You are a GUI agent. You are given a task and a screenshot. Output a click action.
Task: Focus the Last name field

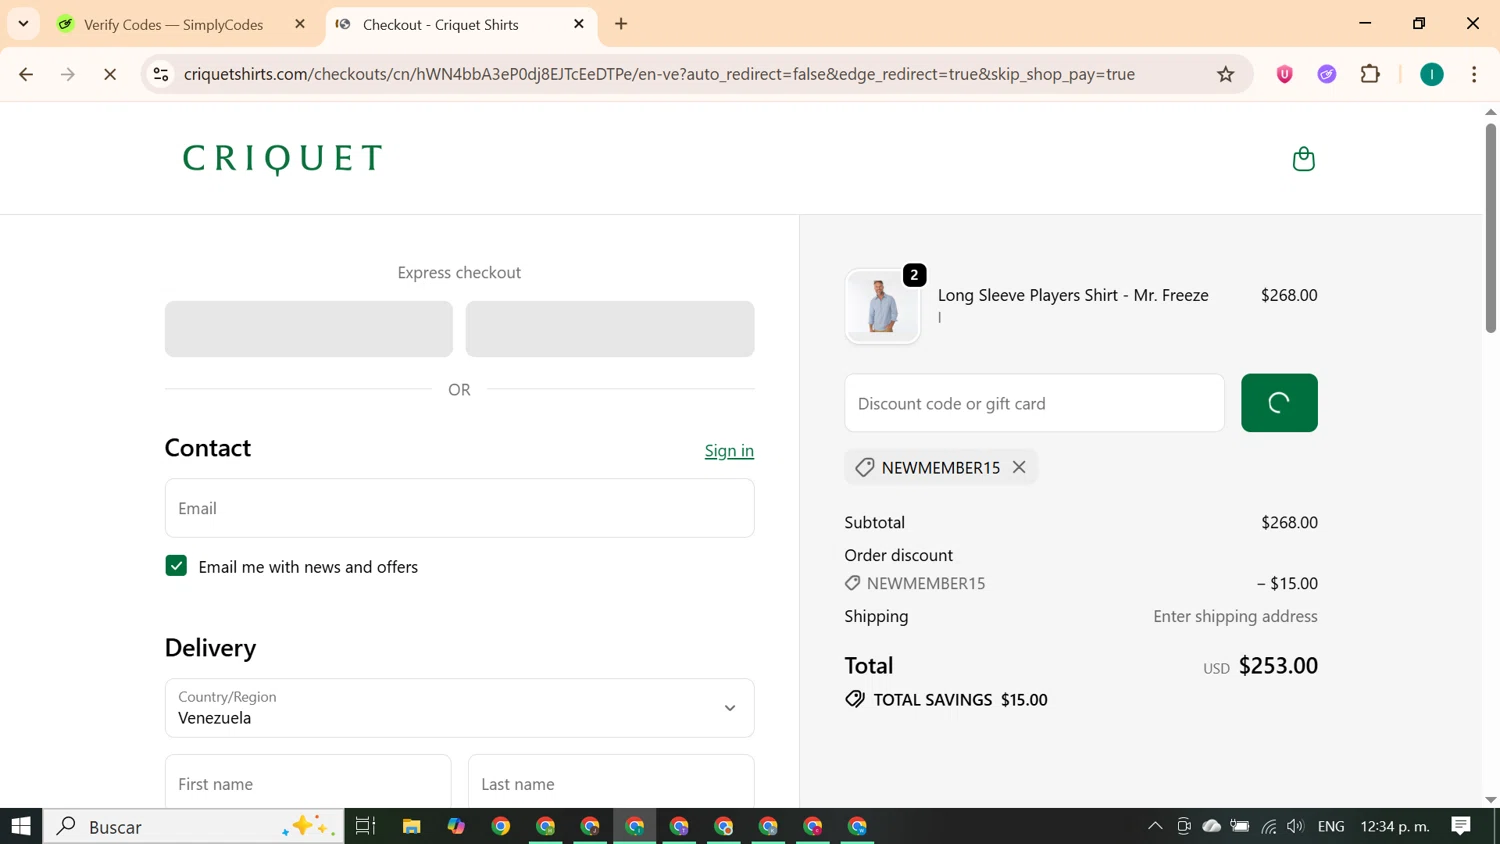coord(611,783)
